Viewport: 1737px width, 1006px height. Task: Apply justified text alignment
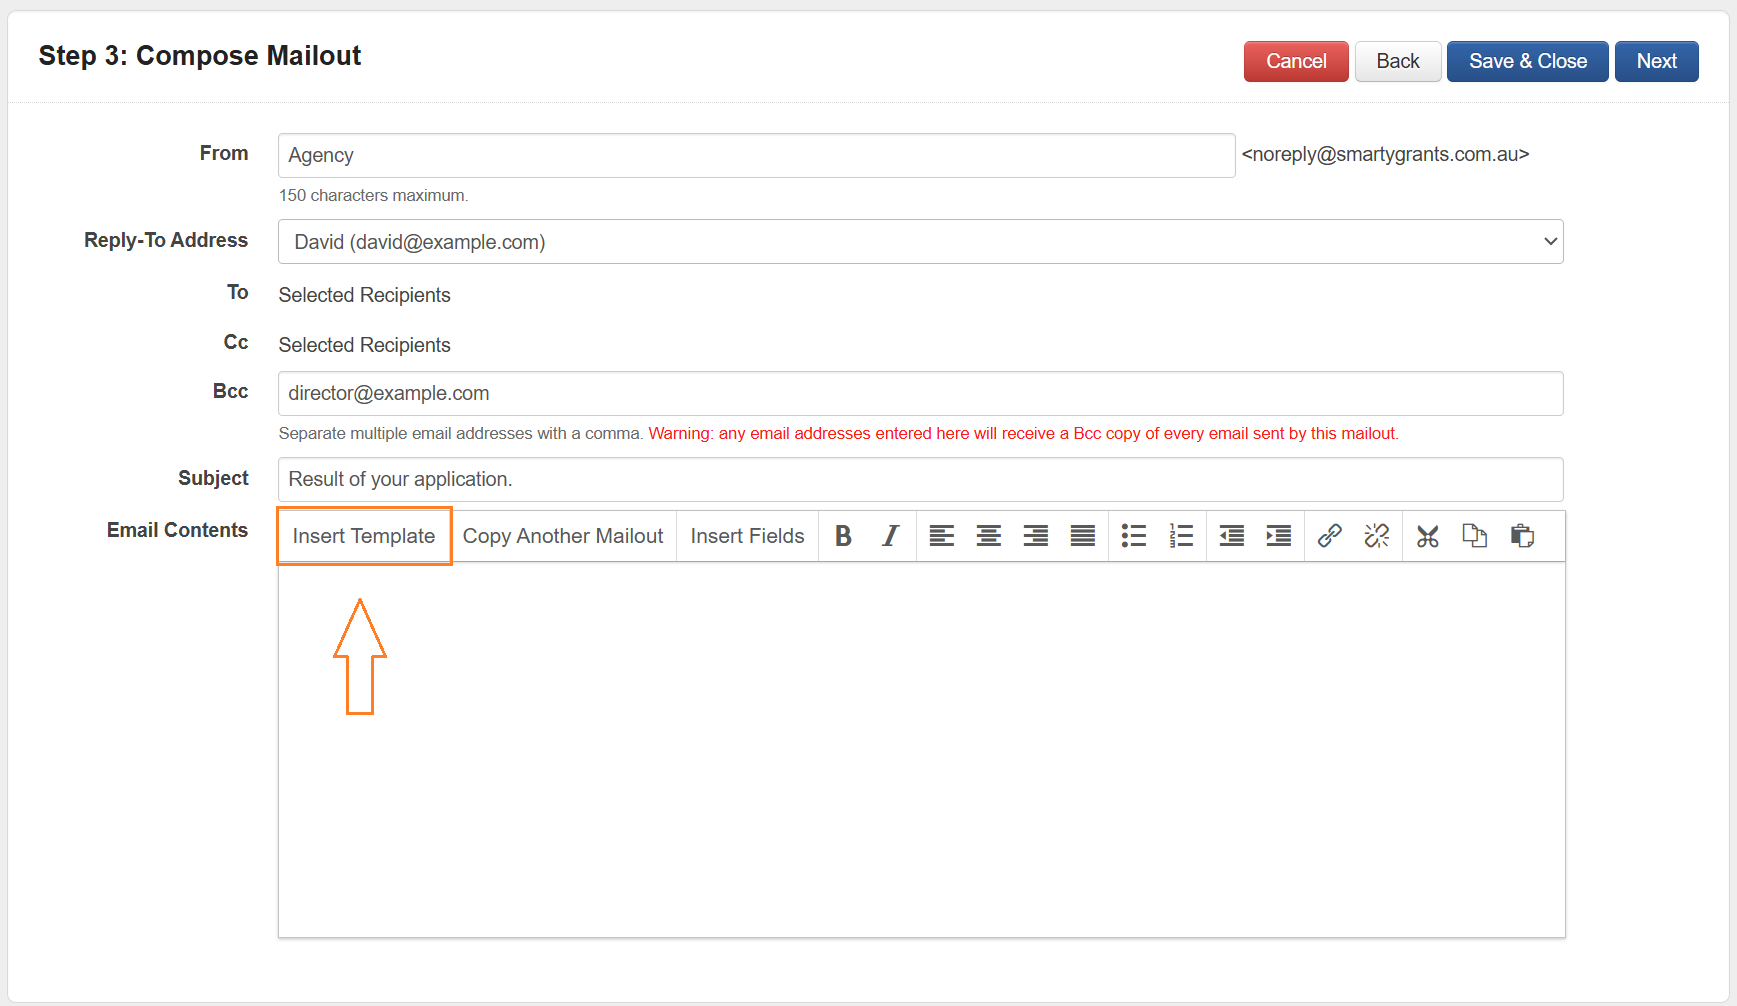point(1082,536)
